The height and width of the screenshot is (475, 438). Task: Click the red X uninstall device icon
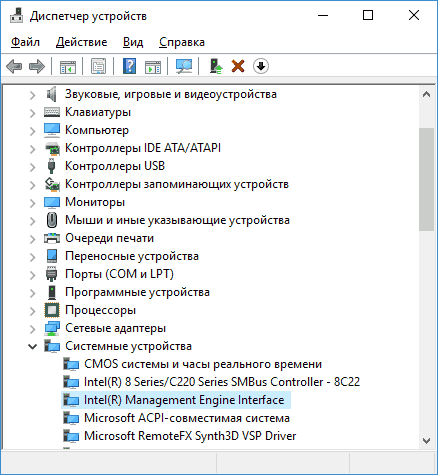pyautogui.click(x=238, y=66)
